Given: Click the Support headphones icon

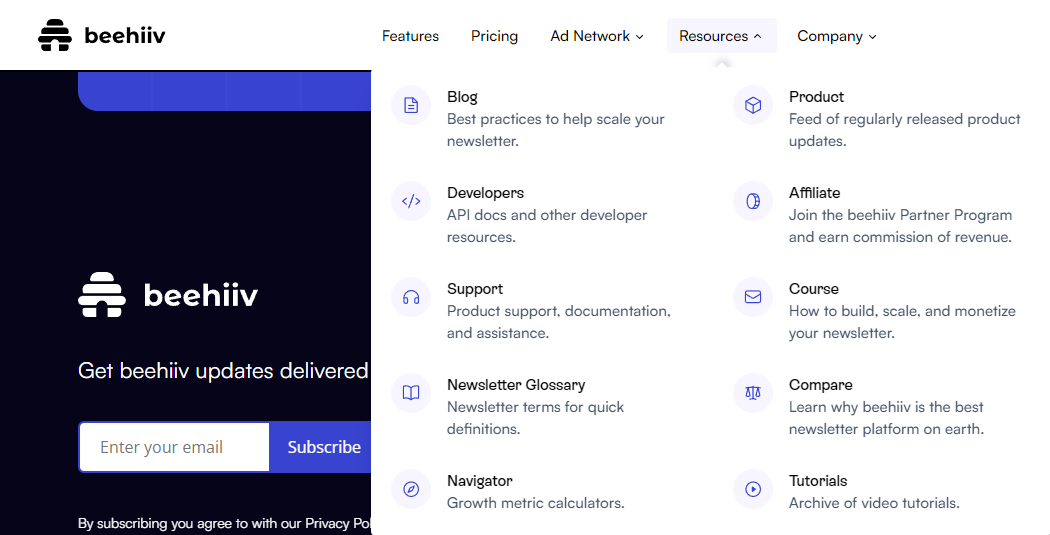Looking at the screenshot, I should [411, 297].
